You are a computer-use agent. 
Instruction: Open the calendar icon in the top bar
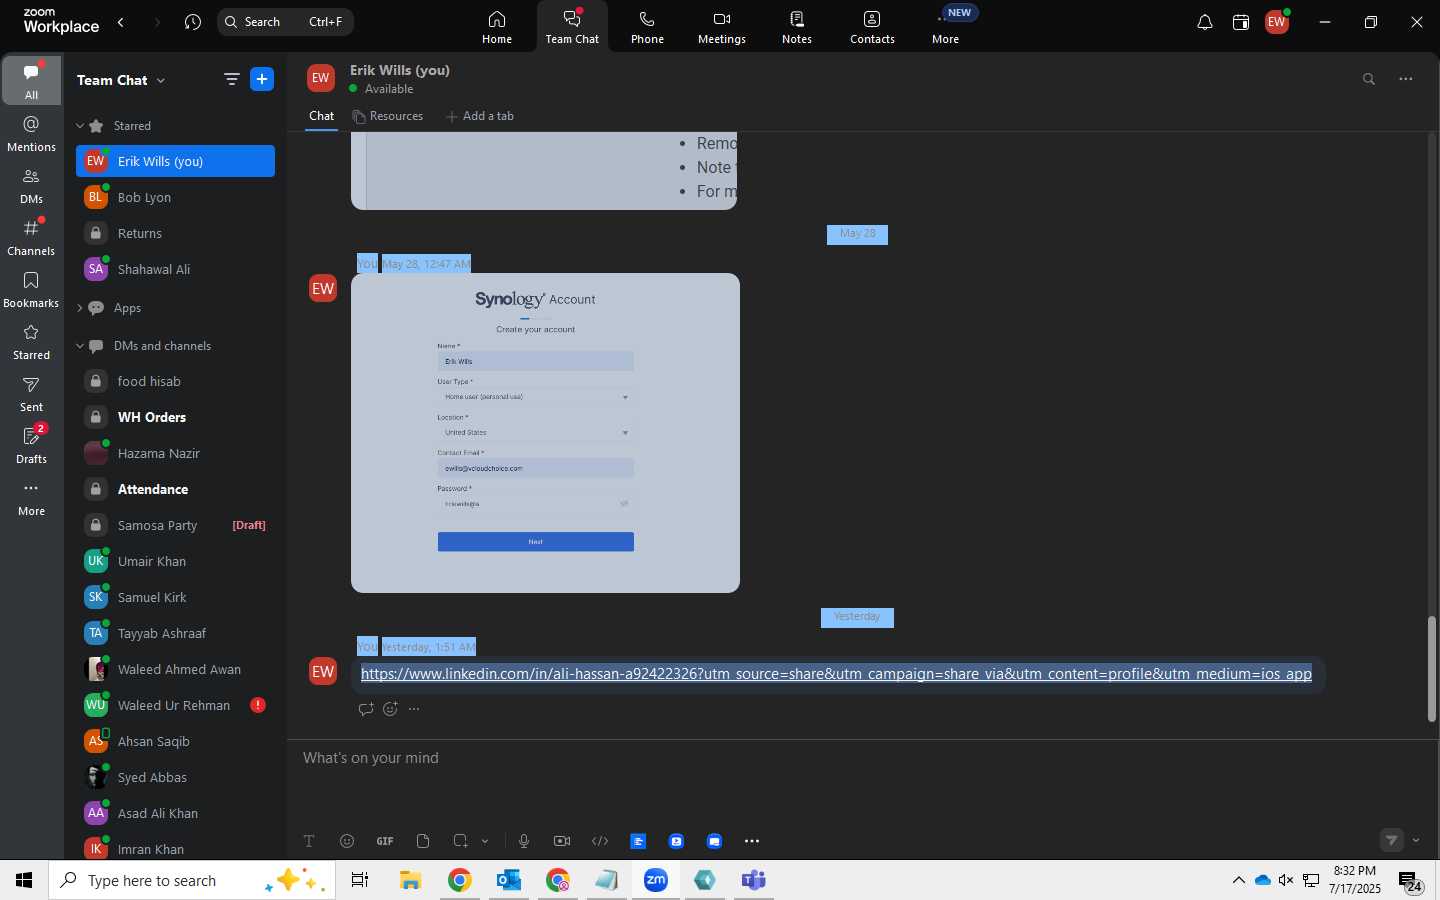[x=1241, y=22]
